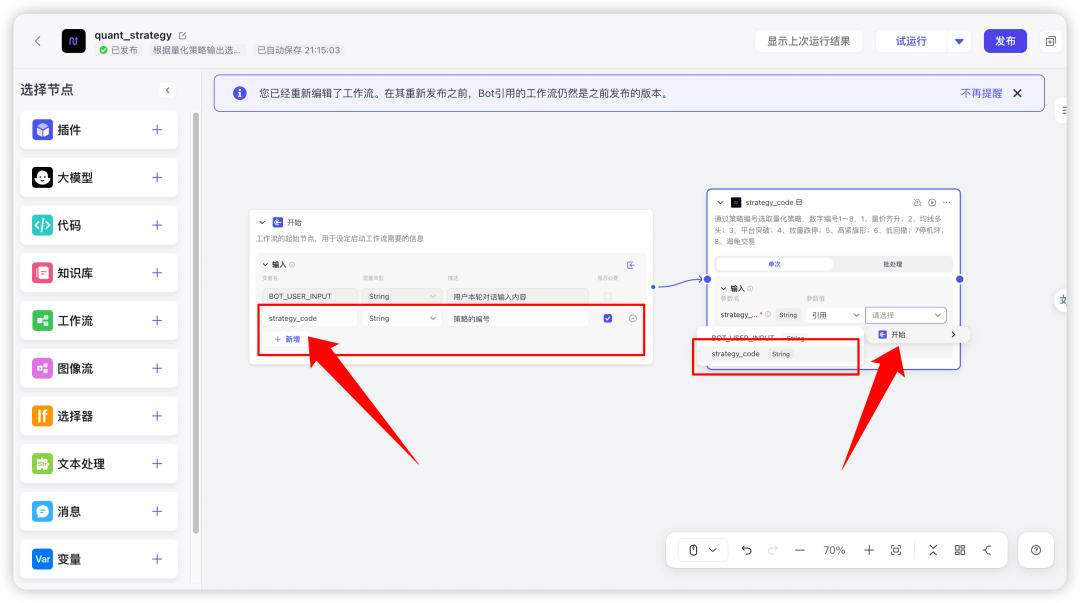Screen dimensions: 1080x603
Task: Zoom in on the canvas
Action: point(869,550)
